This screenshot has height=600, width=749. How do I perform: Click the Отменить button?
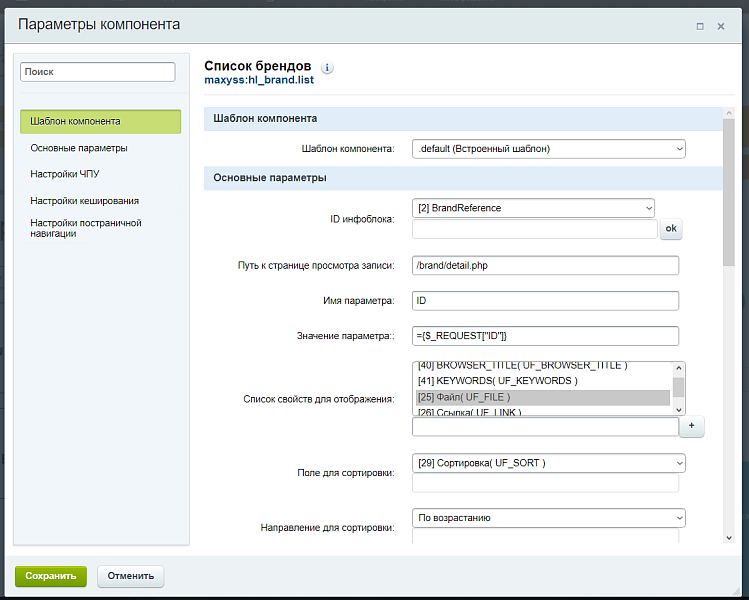pyautogui.click(x=130, y=576)
